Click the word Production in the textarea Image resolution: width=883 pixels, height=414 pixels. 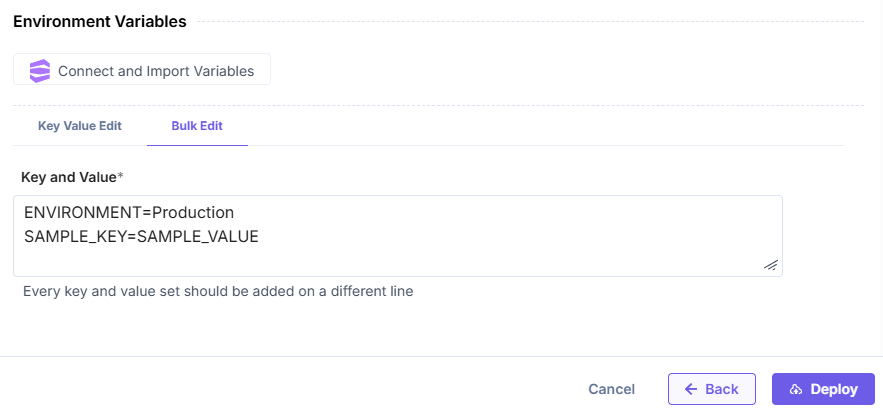[192, 213]
